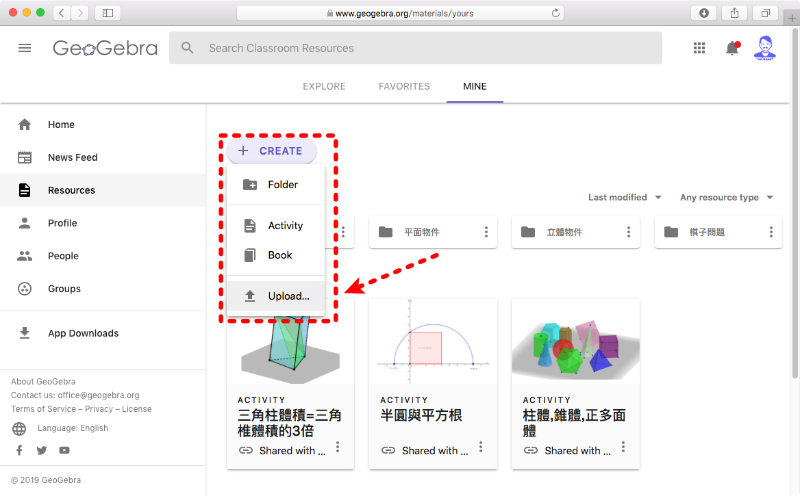Choose Activity from the Create menu
Viewport: 800px width, 496px height.
(x=276, y=226)
